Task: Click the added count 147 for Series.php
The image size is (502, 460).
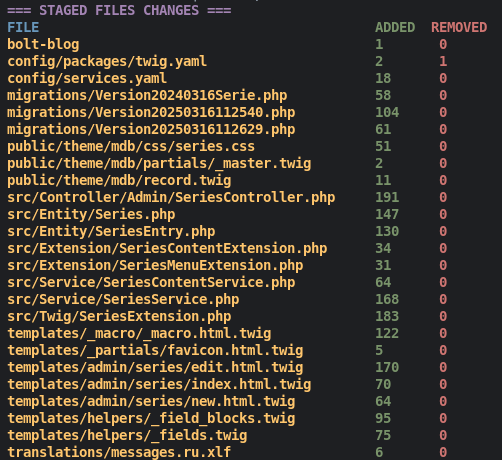Action: 387,215
